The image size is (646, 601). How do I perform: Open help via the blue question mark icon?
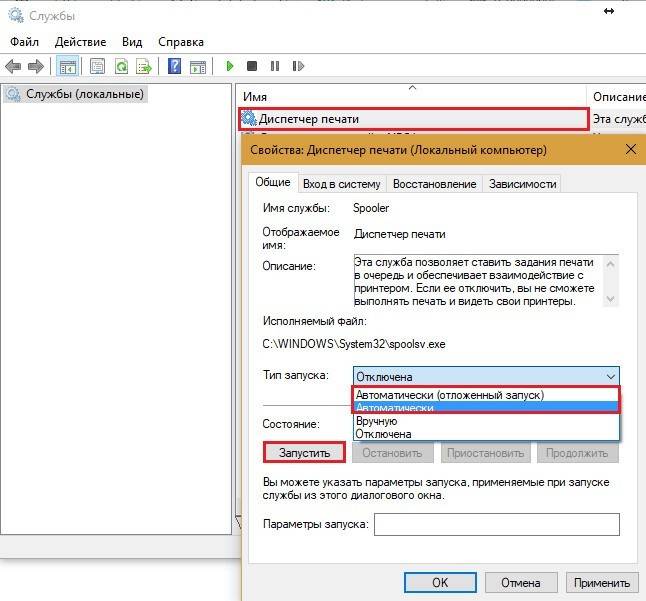(x=174, y=66)
